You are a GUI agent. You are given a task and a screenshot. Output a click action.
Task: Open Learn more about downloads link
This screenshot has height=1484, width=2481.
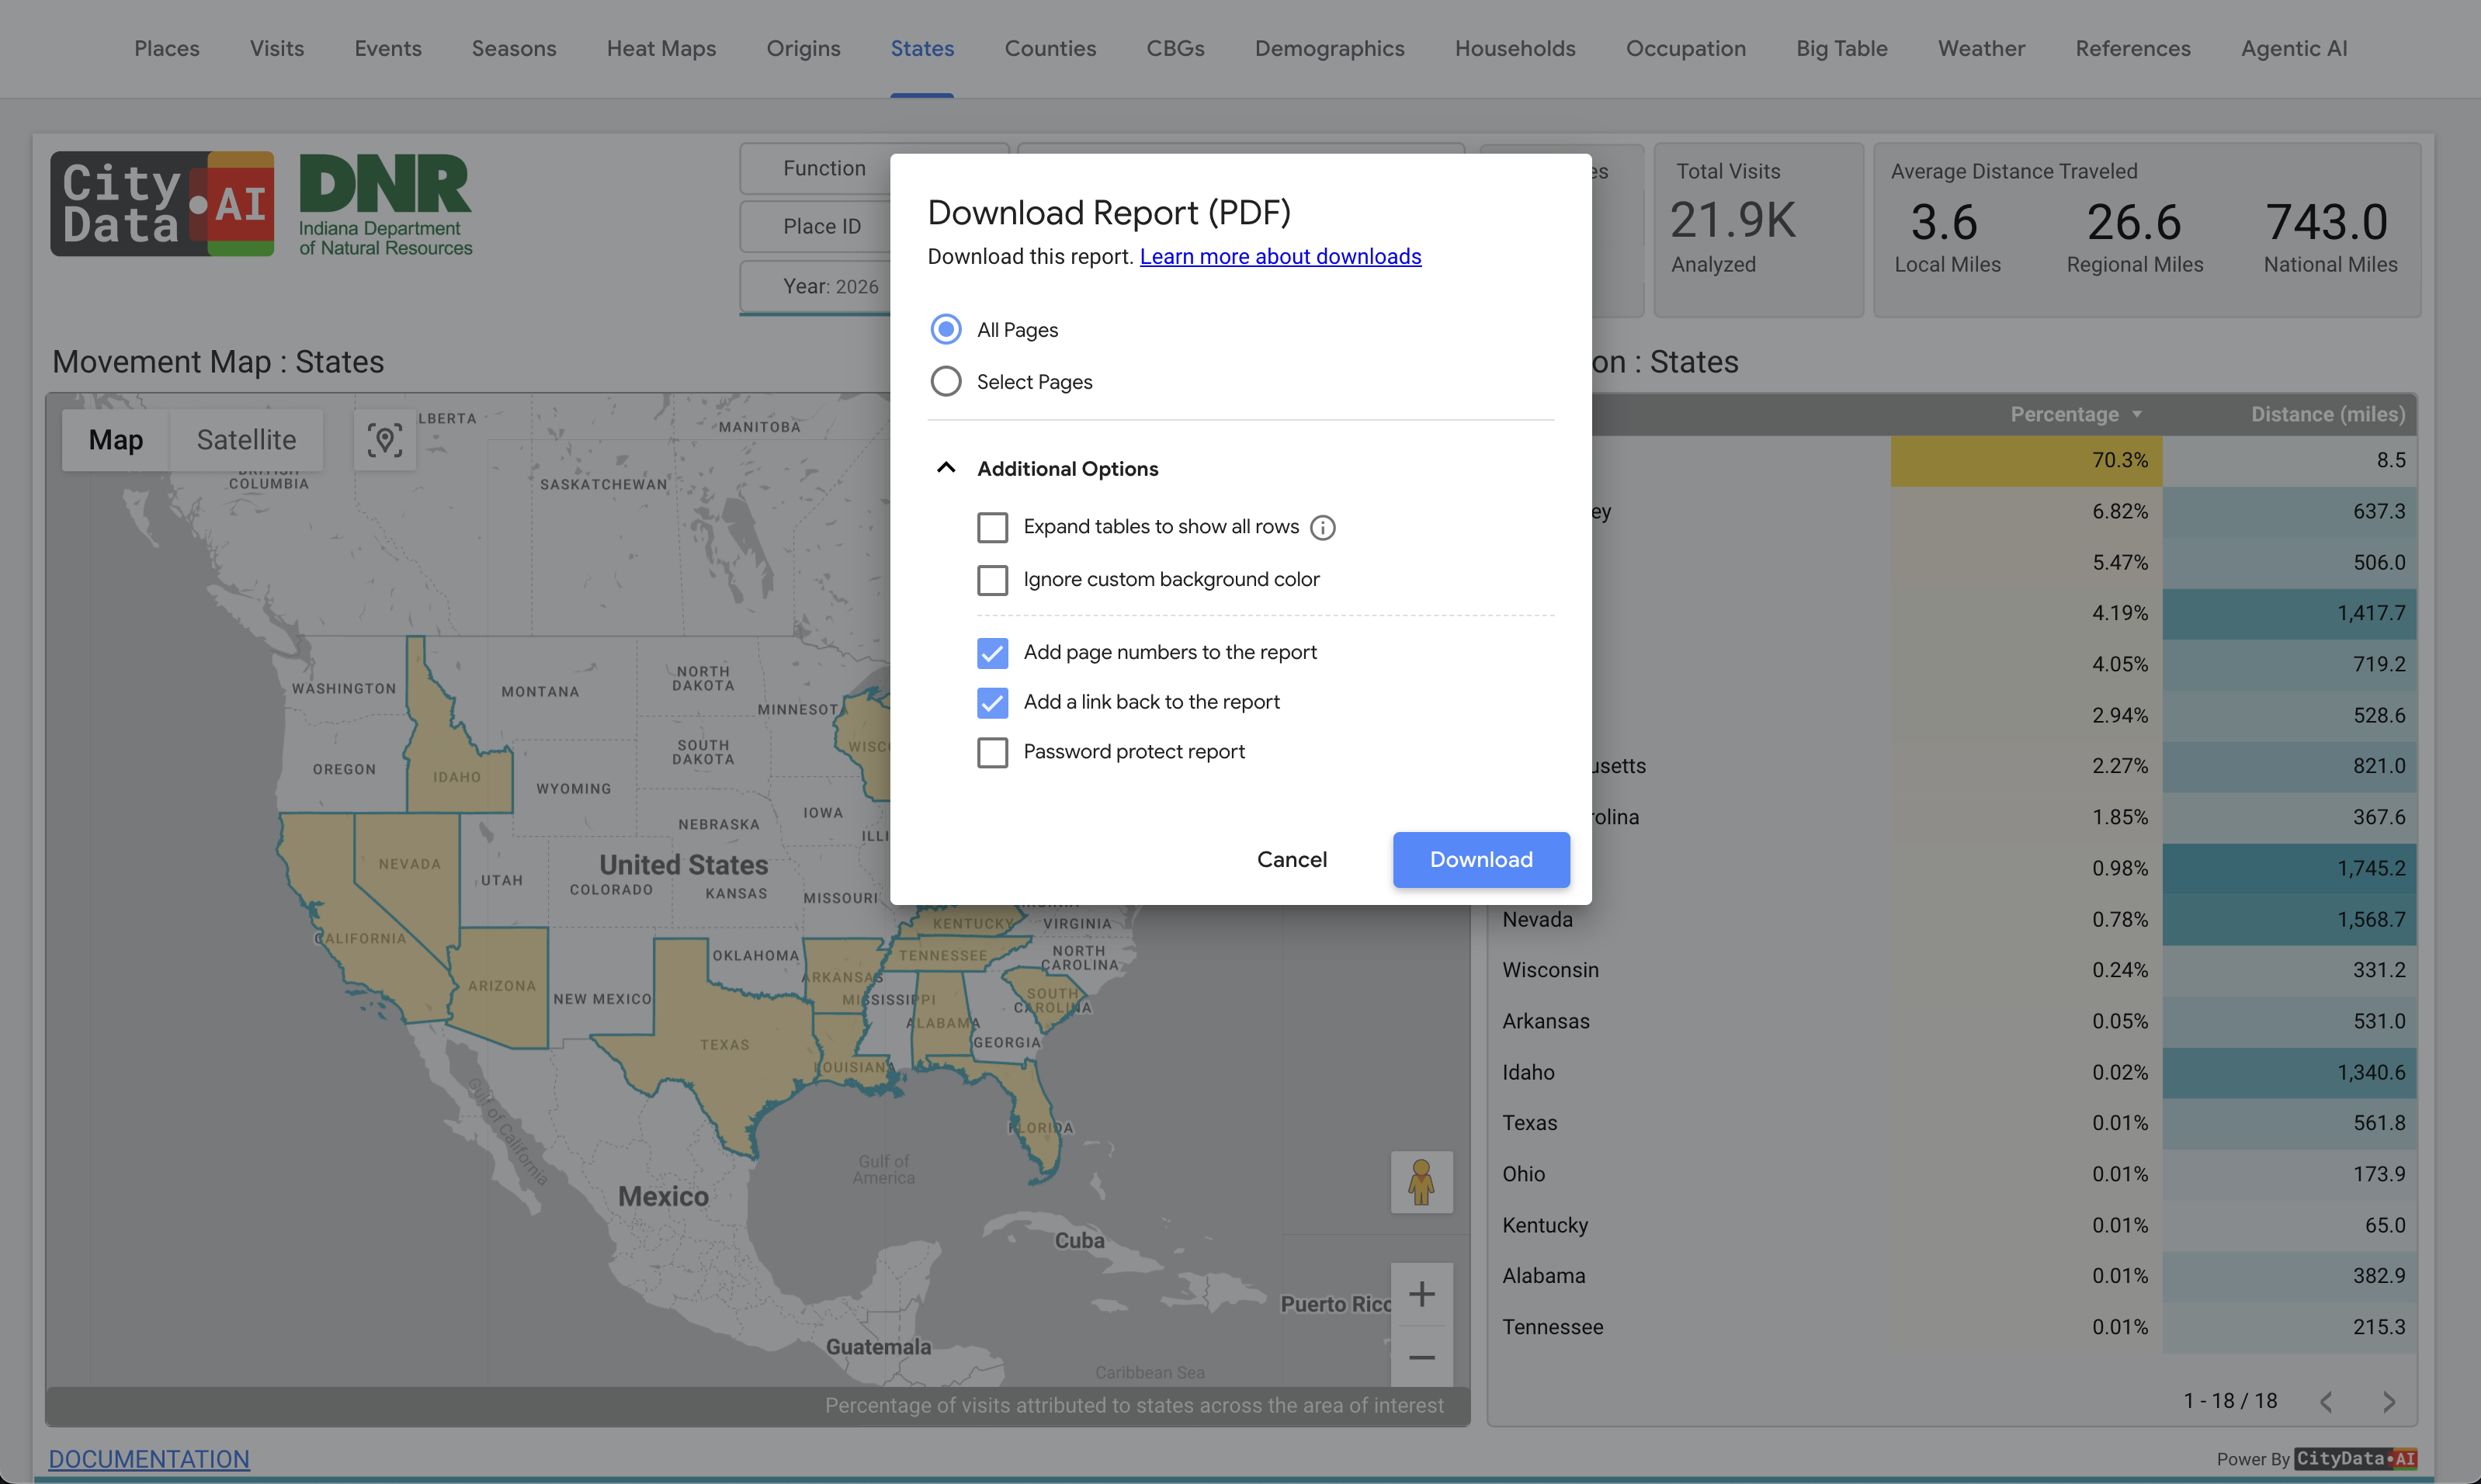pyautogui.click(x=1280, y=256)
